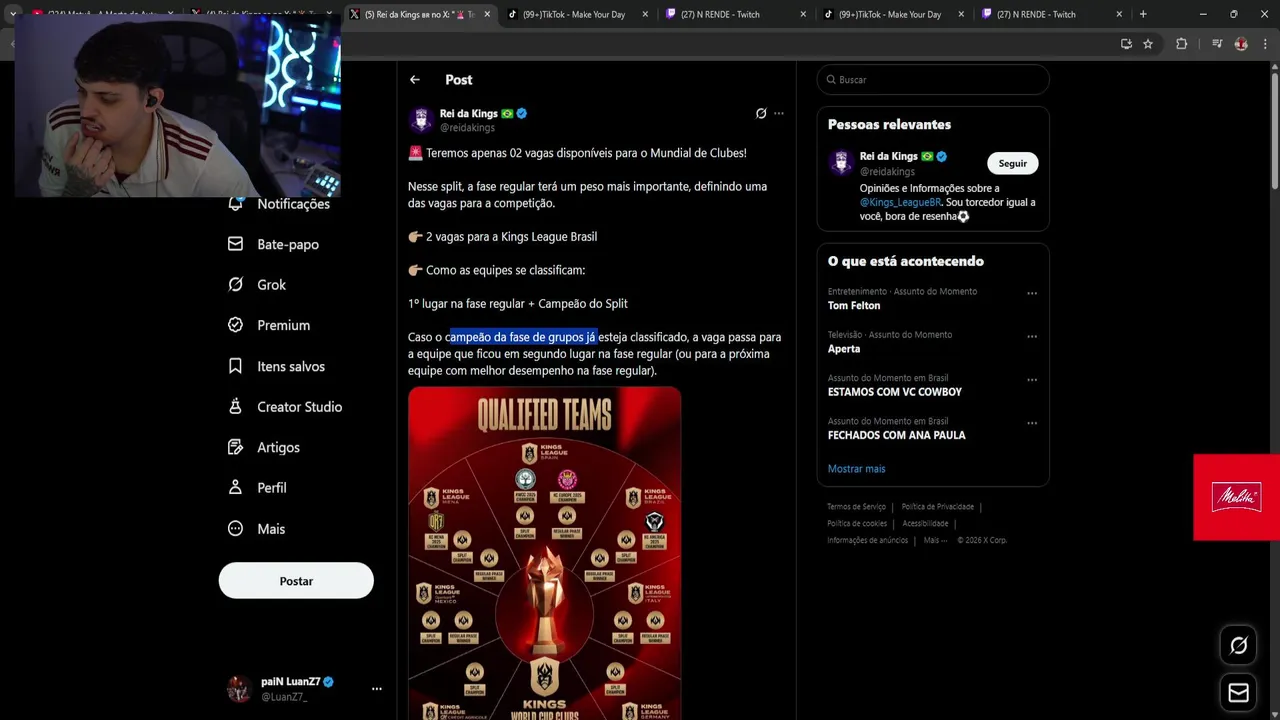The image size is (1280, 720).
Task: Click the 'Como as equipes se classificam' line
Action: click(x=496, y=270)
